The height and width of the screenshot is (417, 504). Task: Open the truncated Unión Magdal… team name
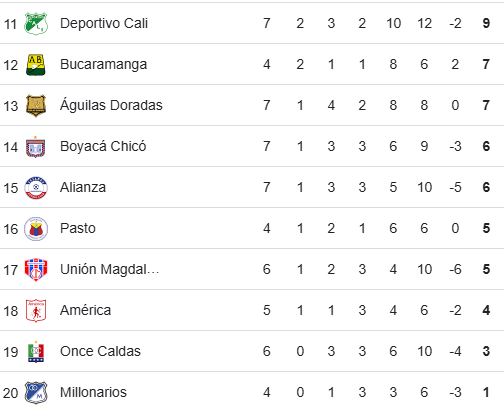tap(109, 269)
